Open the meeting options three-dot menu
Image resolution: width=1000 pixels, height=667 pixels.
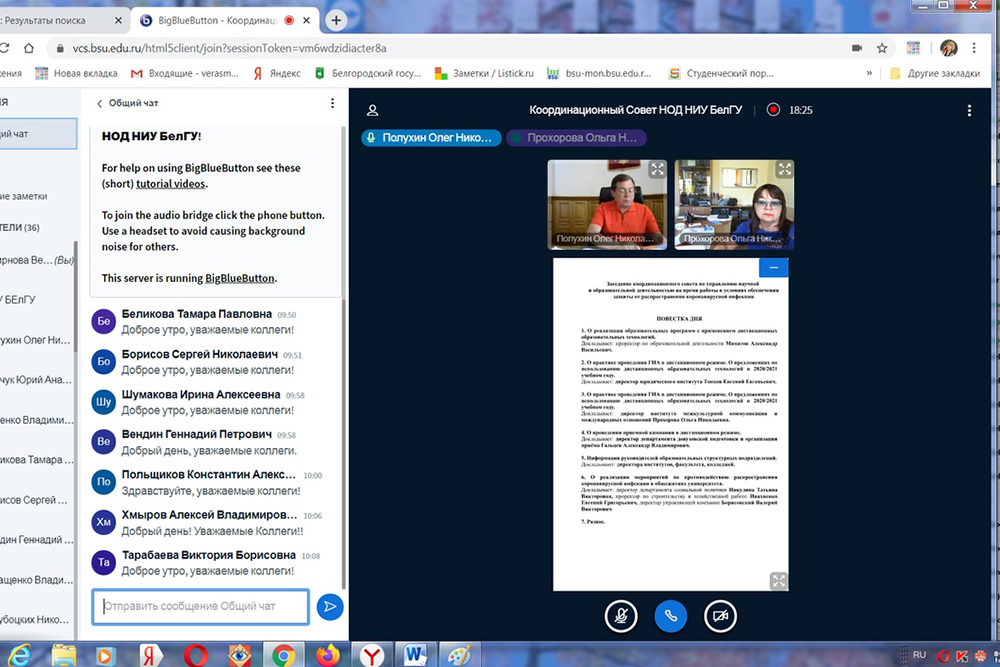tap(968, 110)
